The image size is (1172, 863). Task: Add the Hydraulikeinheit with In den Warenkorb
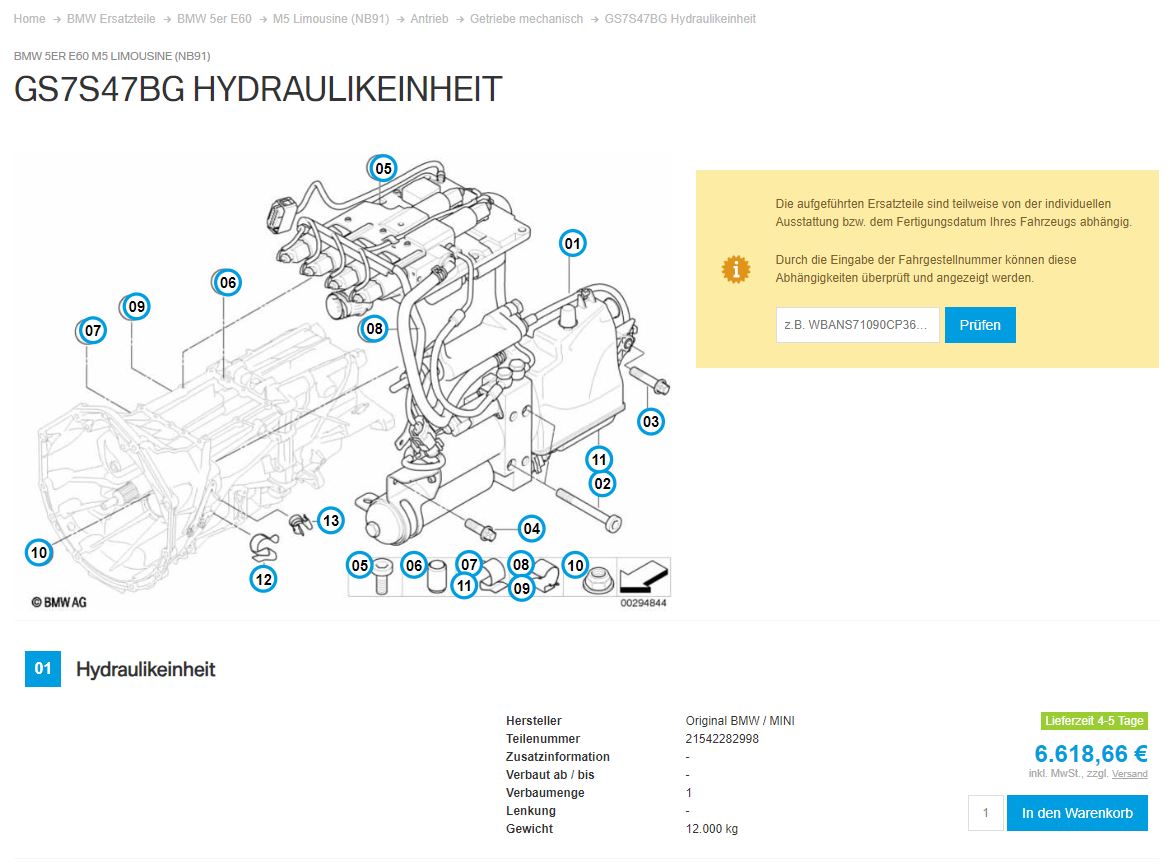[x=1077, y=813]
